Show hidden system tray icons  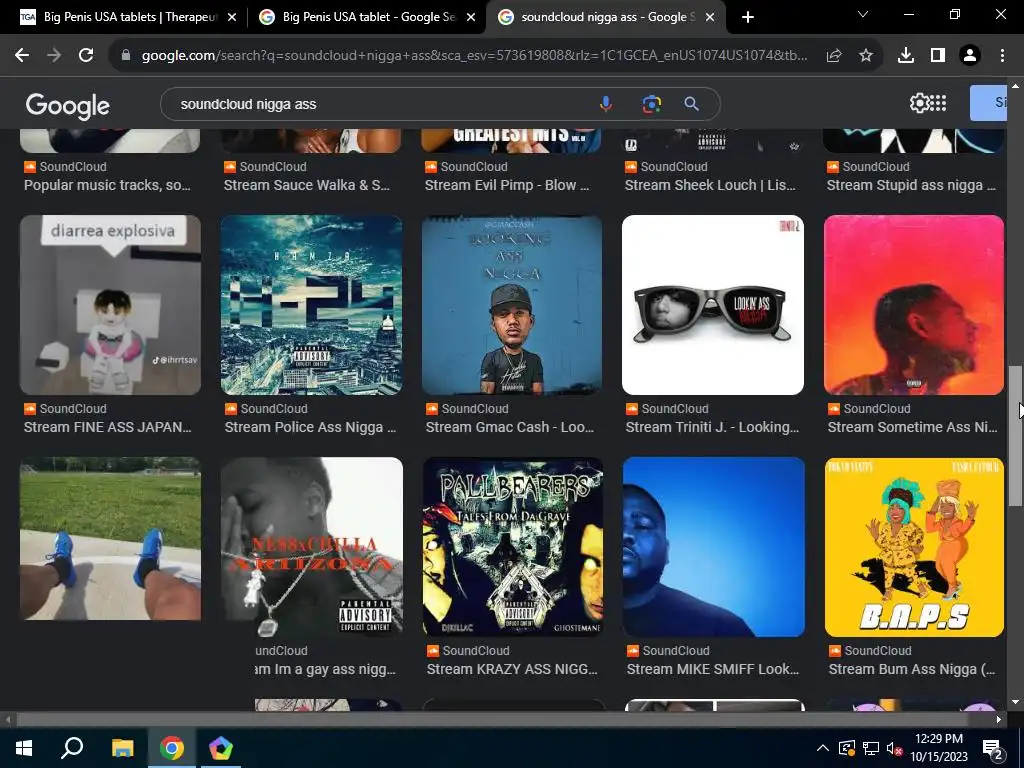823,748
